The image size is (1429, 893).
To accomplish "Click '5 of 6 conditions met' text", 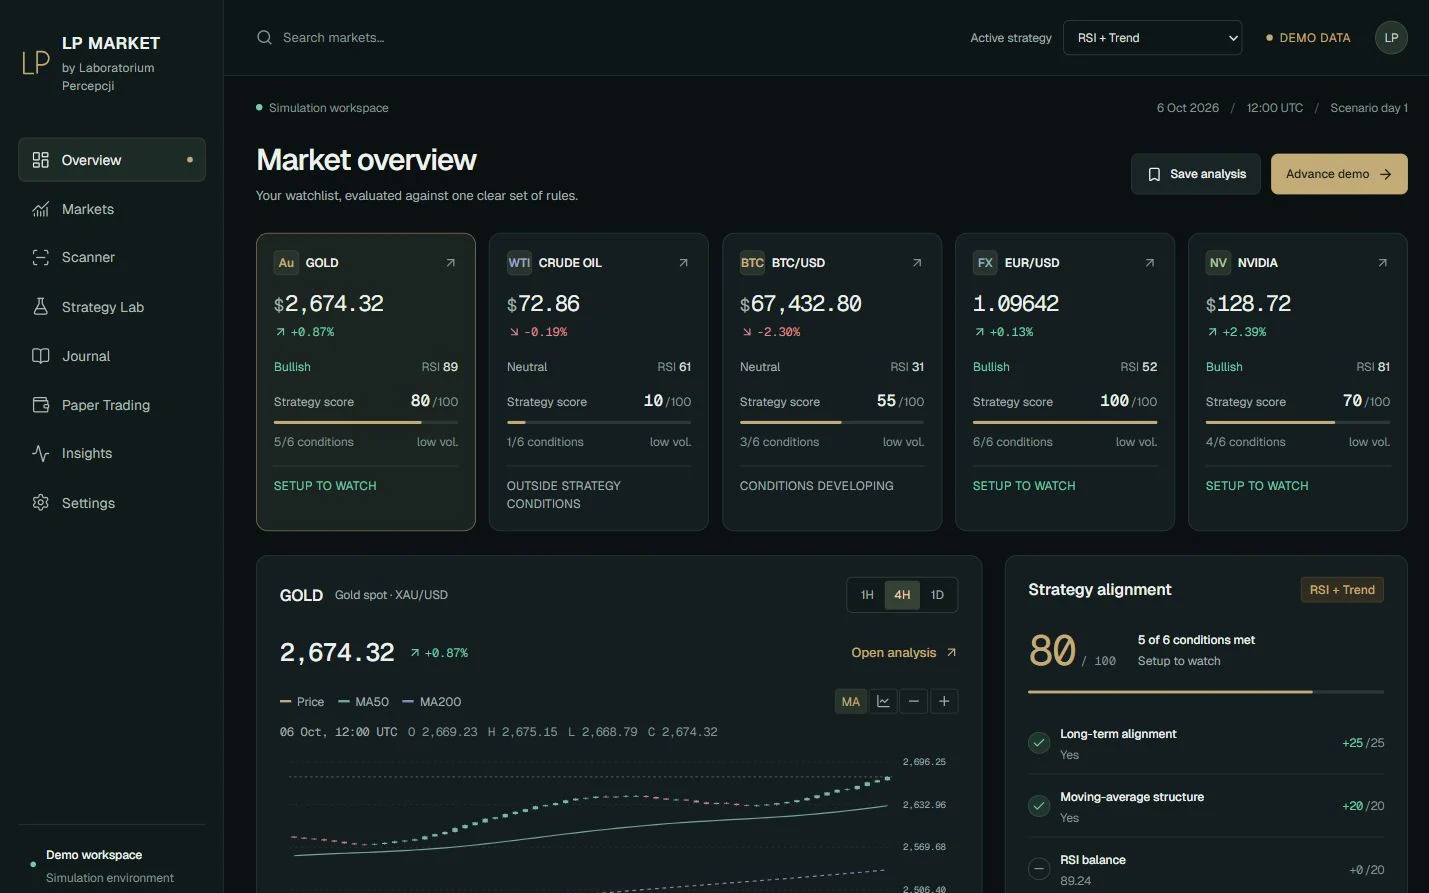I will click(x=1196, y=640).
